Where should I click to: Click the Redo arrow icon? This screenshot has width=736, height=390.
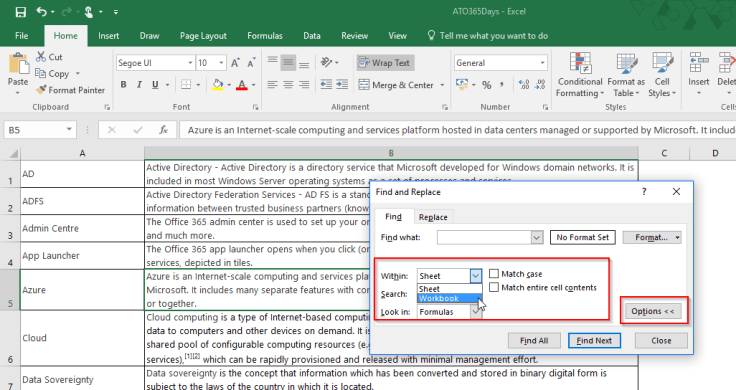[66, 11]
